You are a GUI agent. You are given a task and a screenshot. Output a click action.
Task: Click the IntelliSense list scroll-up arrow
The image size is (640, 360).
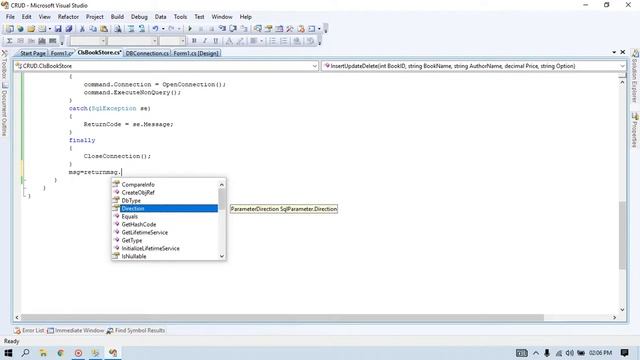point(222,184)
